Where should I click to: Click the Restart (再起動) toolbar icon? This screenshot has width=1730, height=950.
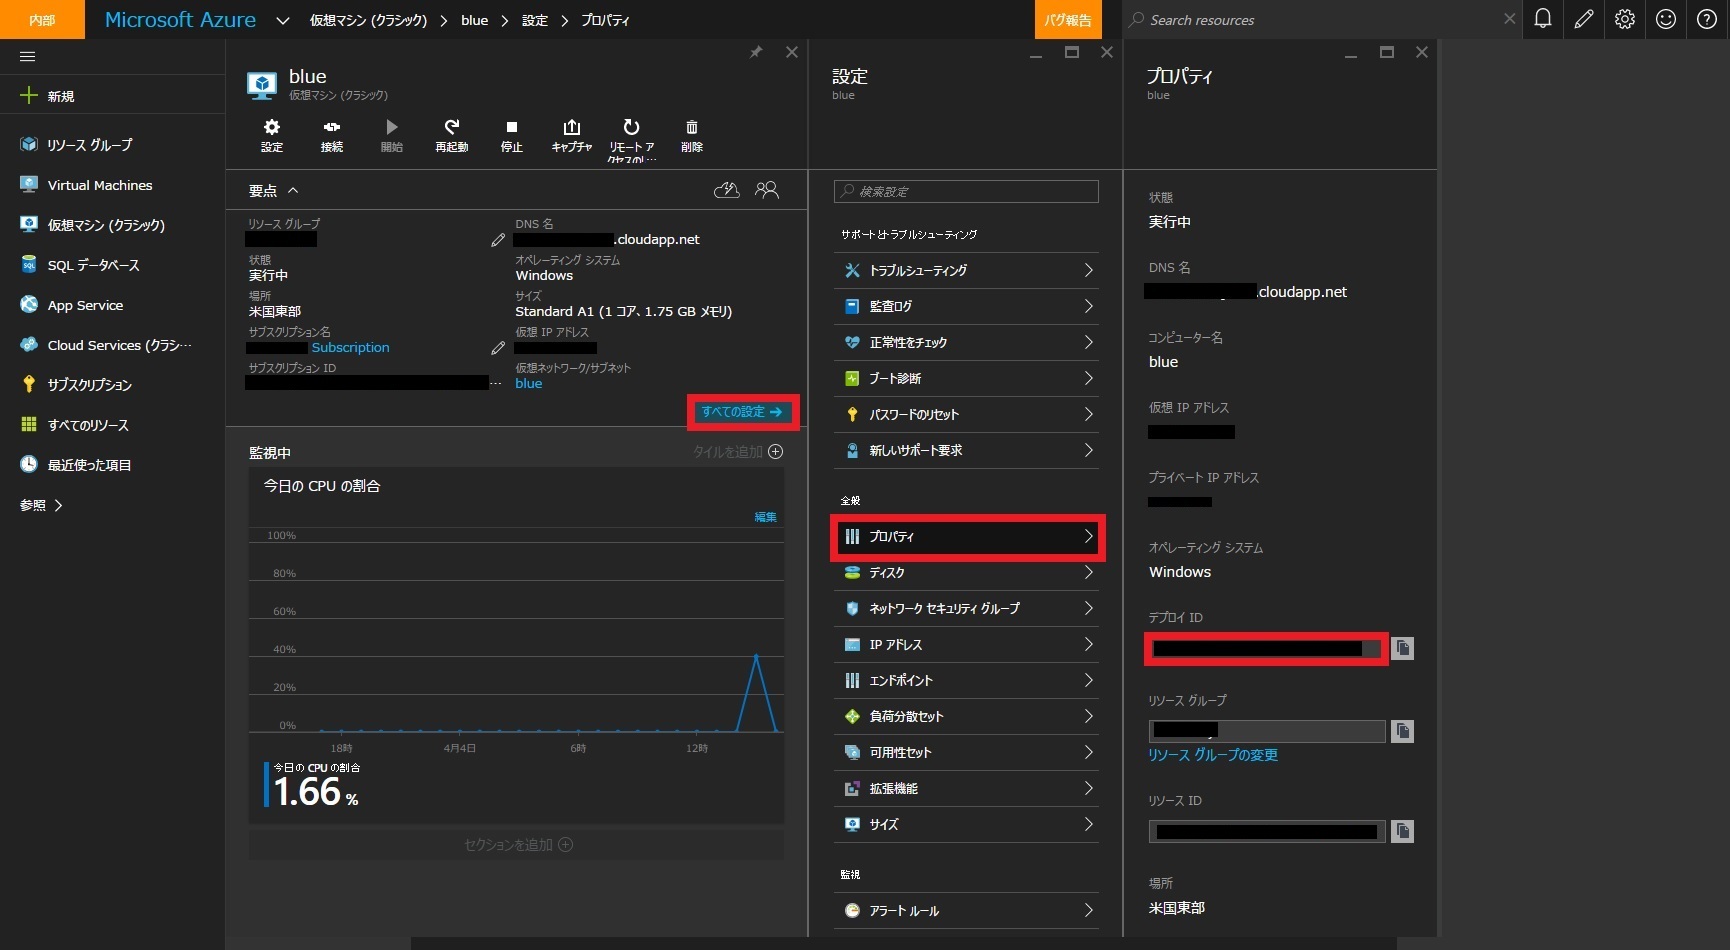click(452, 135)
